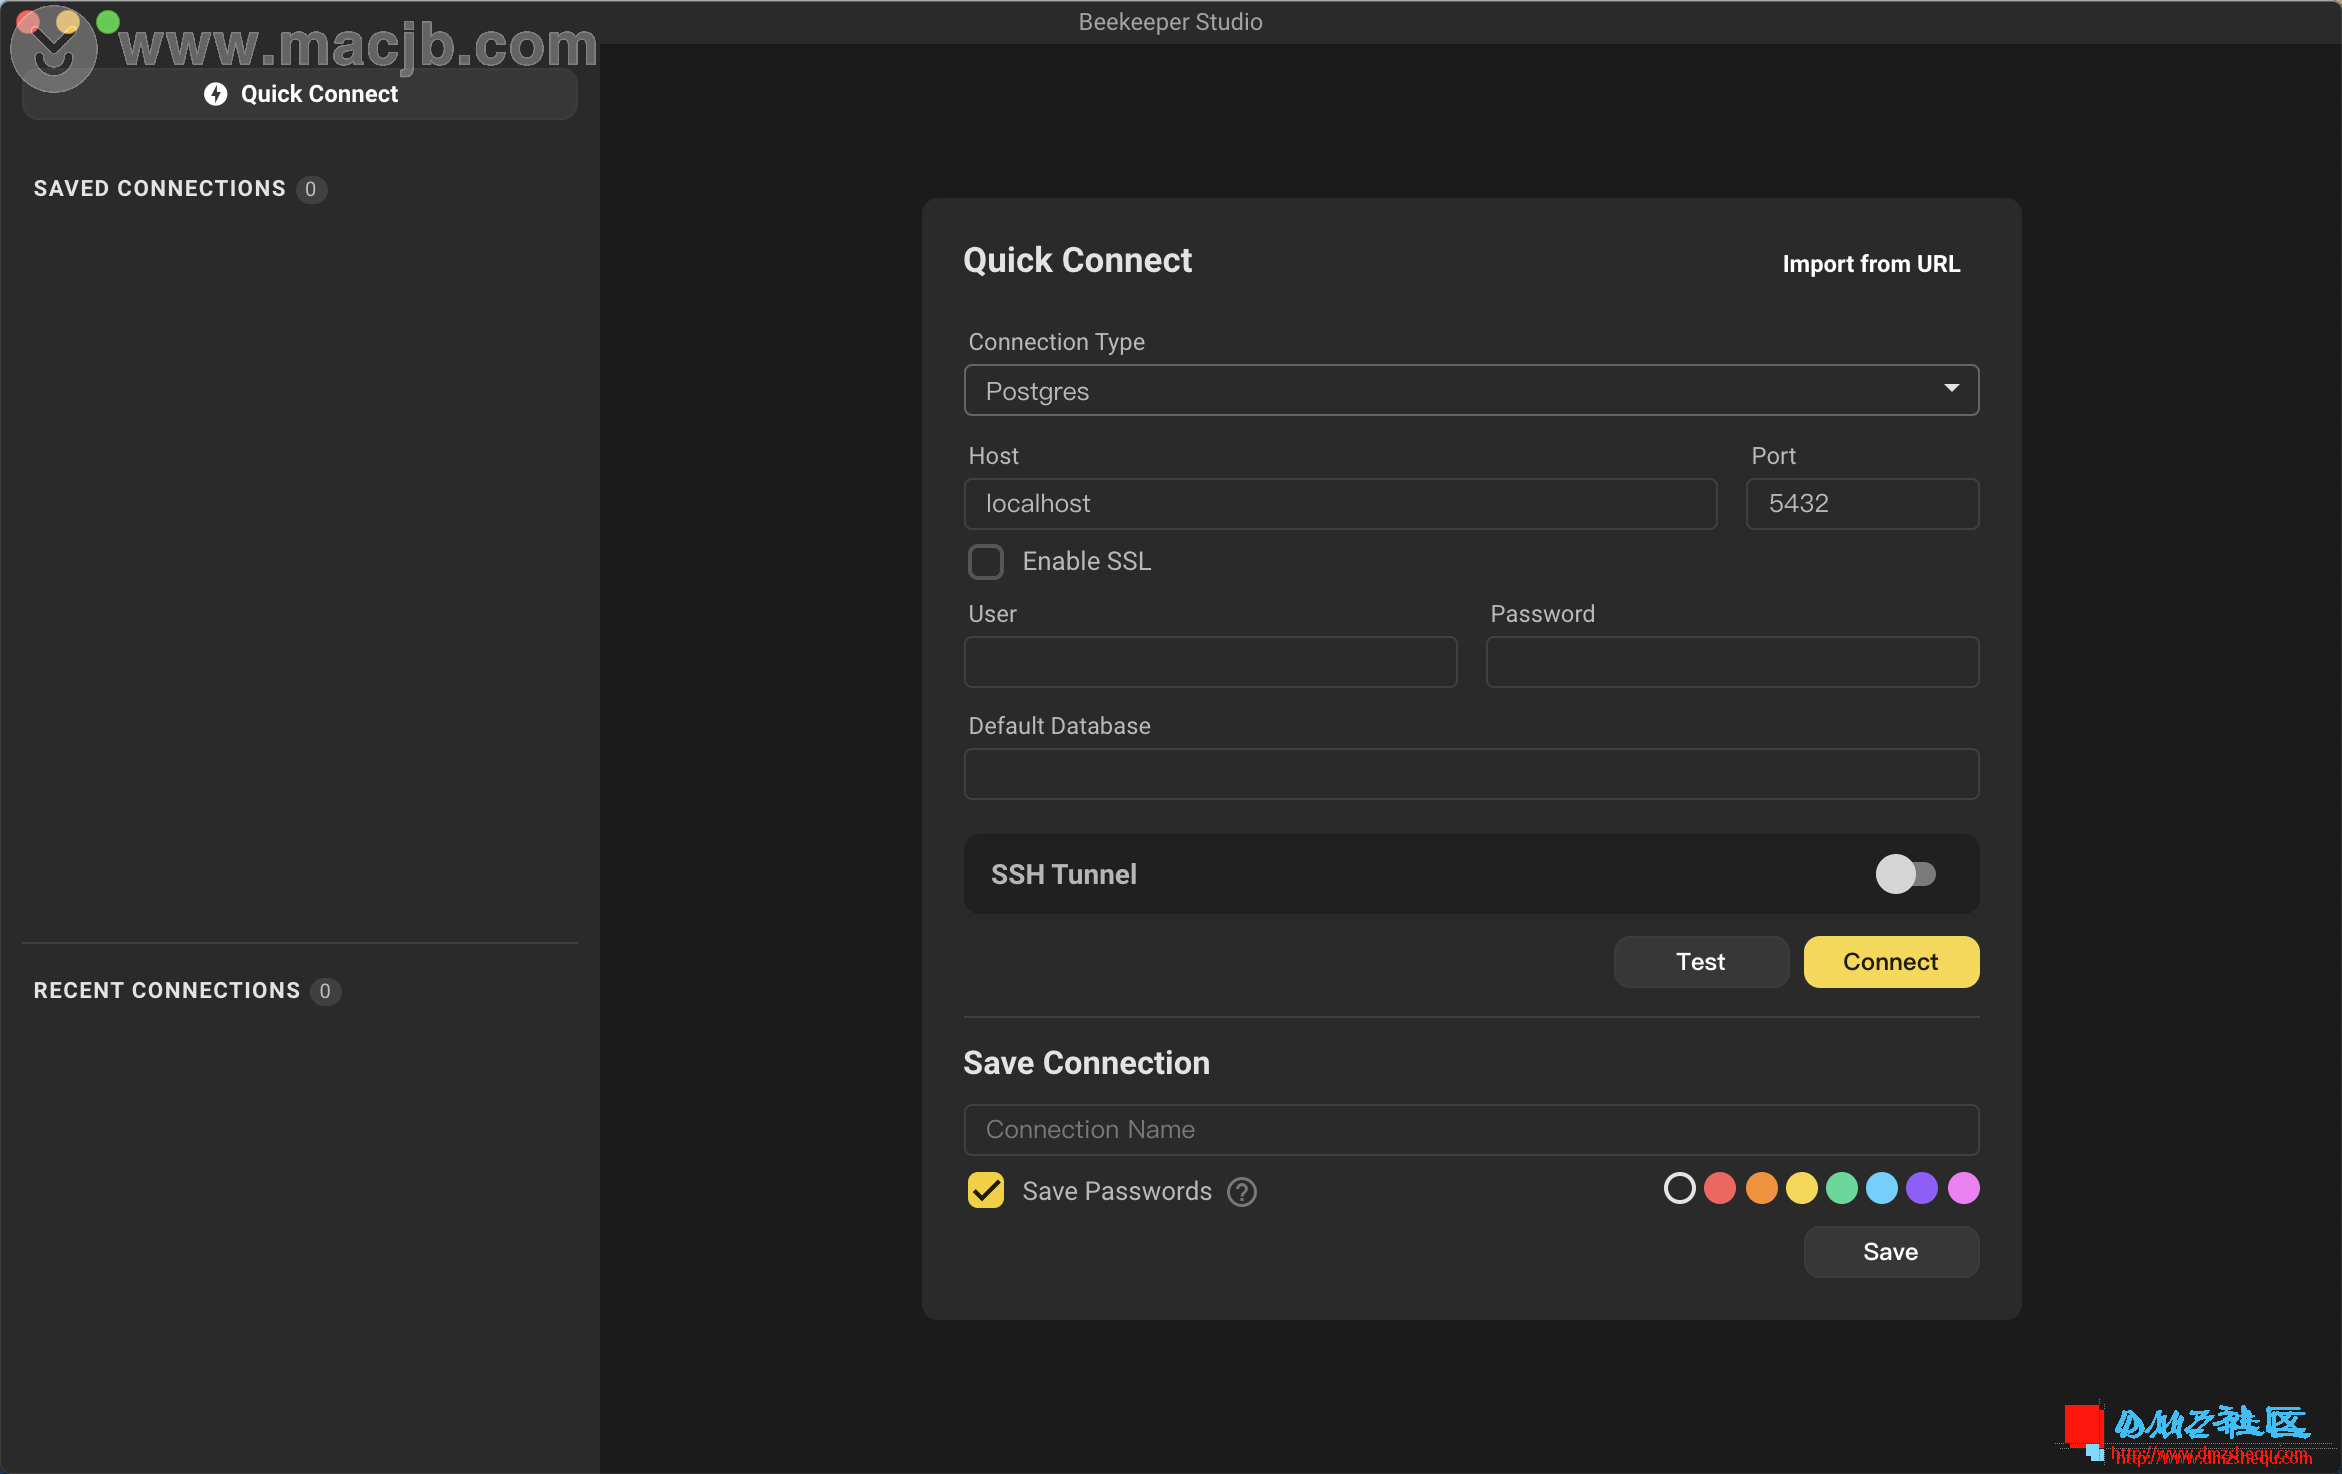
Task: Focus the Host input field
Action: pos(1340,503)
